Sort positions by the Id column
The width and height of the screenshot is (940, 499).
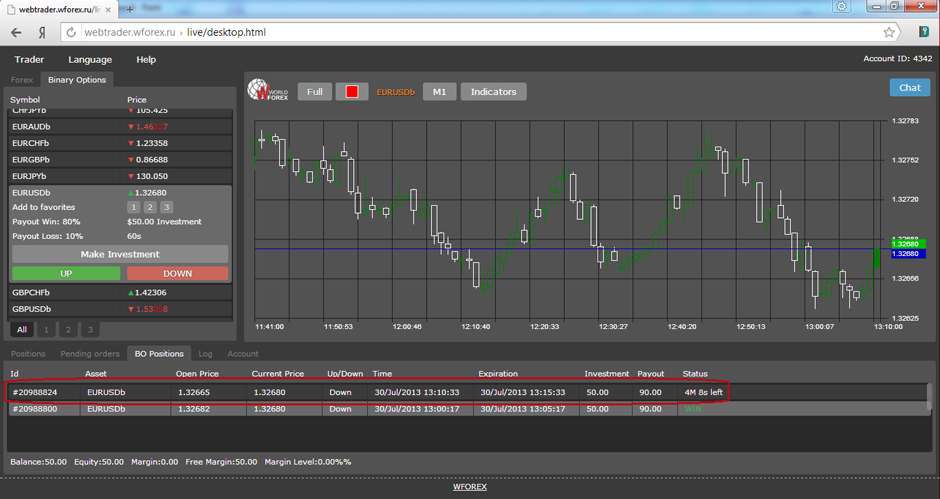14,374
